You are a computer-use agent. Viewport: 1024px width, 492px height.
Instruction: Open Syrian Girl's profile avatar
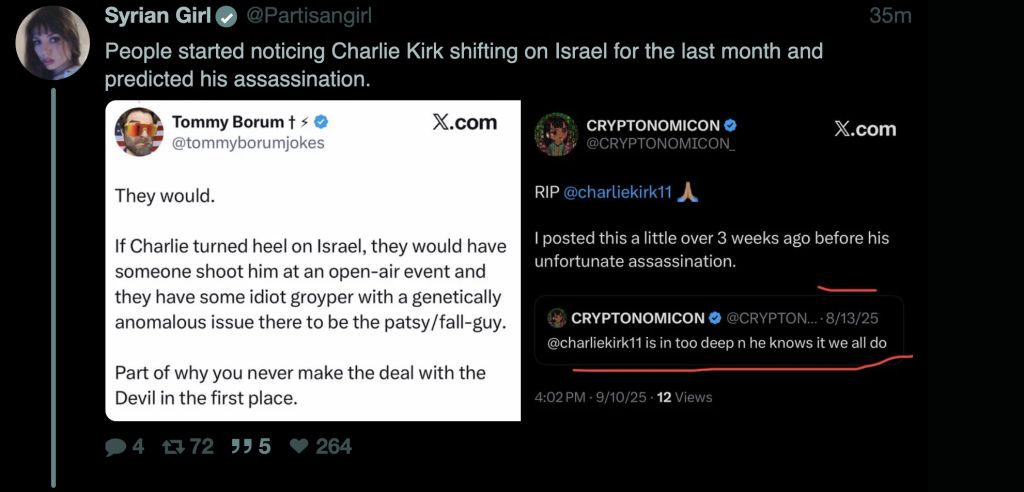(53, 43)
